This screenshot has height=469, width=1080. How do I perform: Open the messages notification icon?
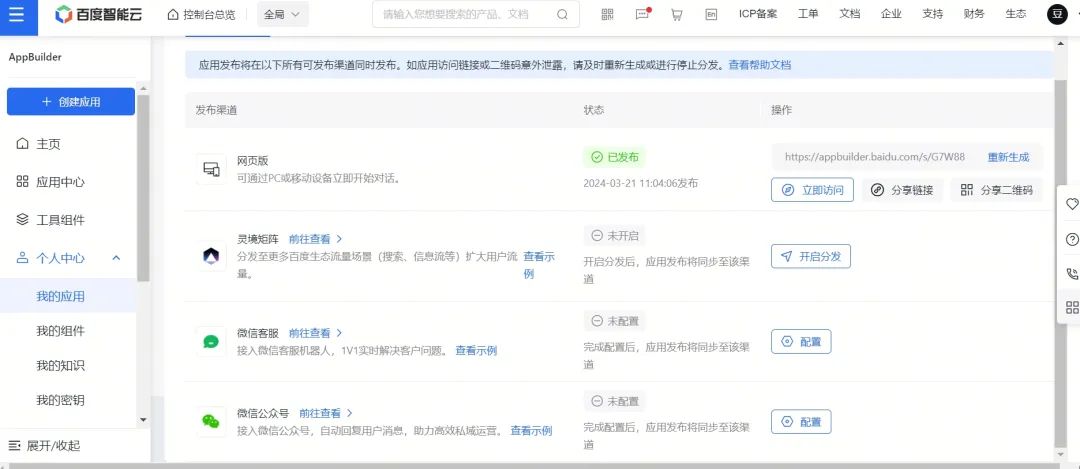coord(643,14)
